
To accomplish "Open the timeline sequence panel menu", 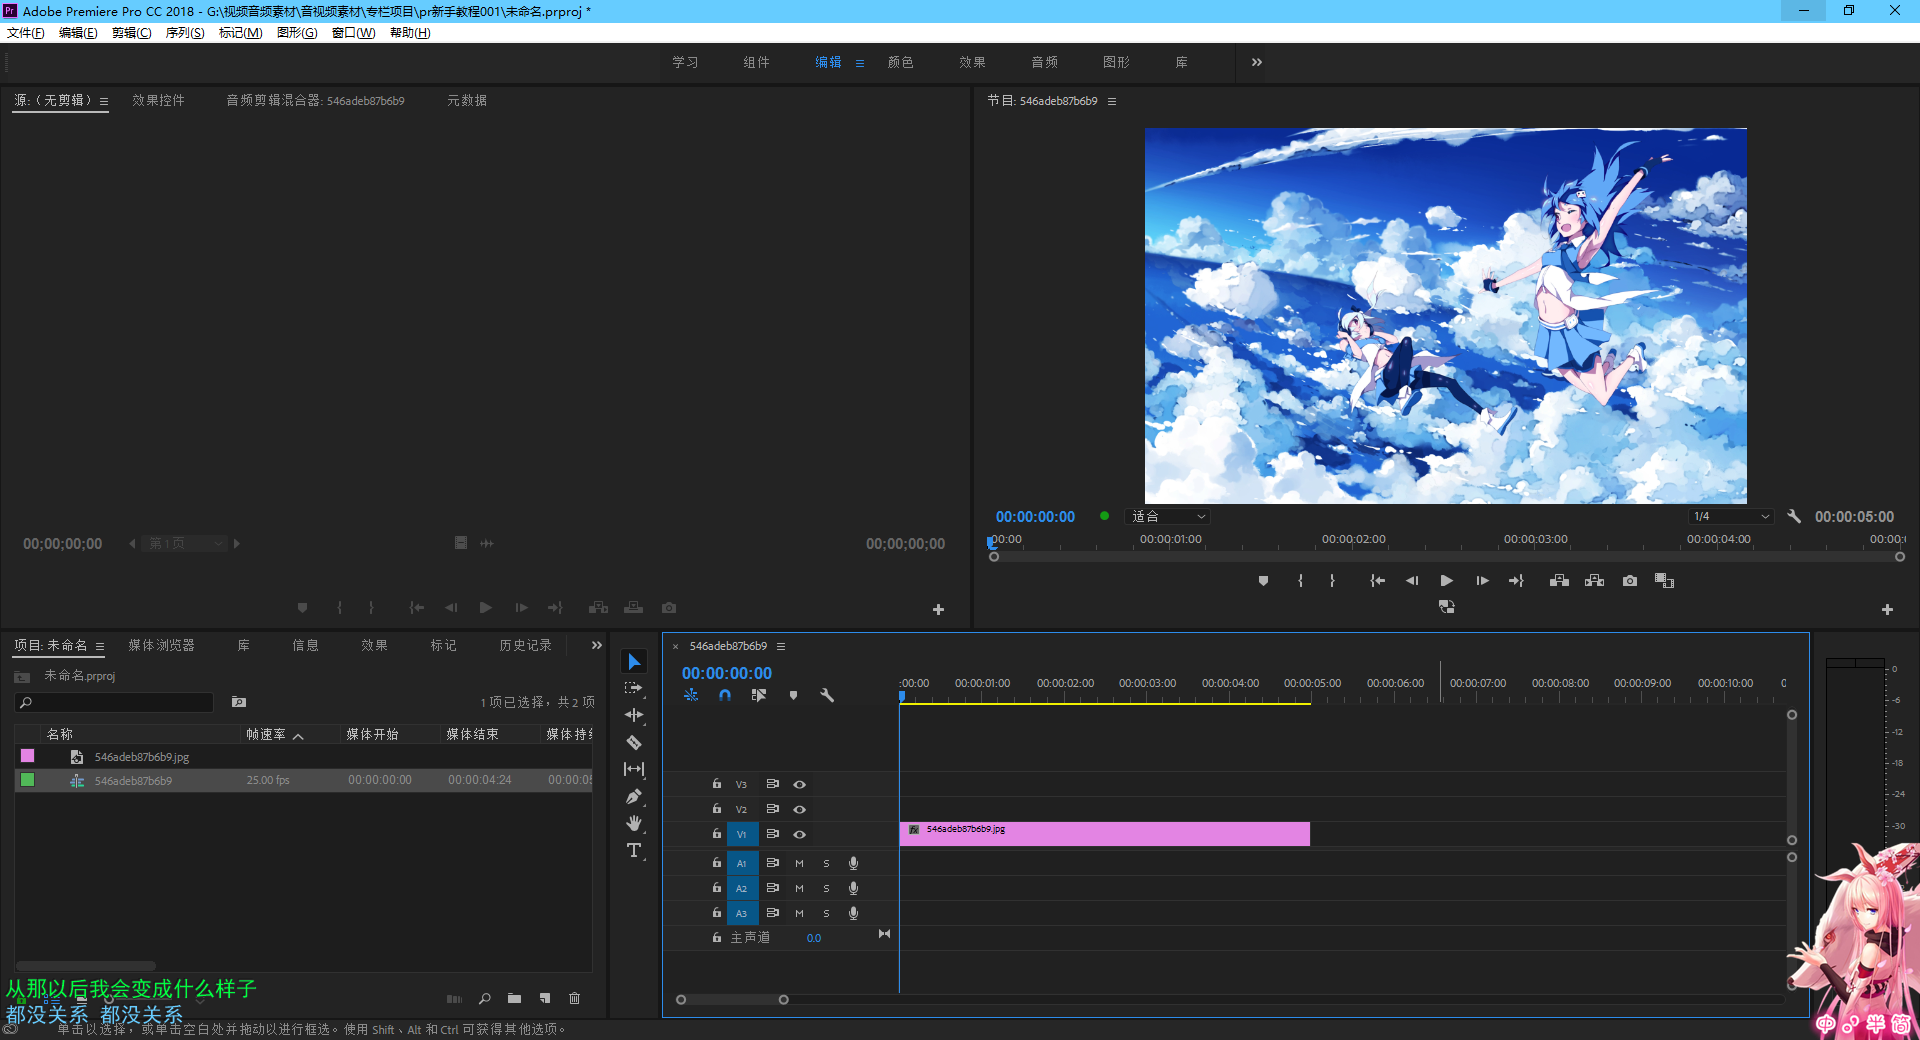I will click(781, 646).
